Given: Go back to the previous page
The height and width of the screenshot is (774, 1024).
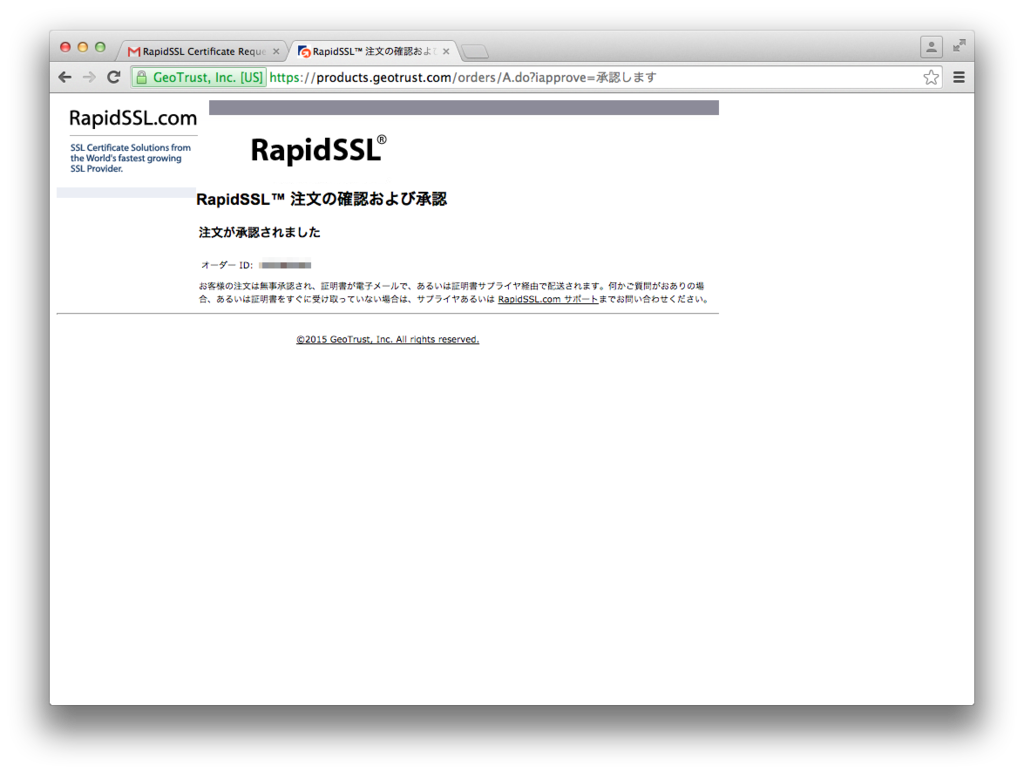Looking at the screenshot, I should pos(65,77).
